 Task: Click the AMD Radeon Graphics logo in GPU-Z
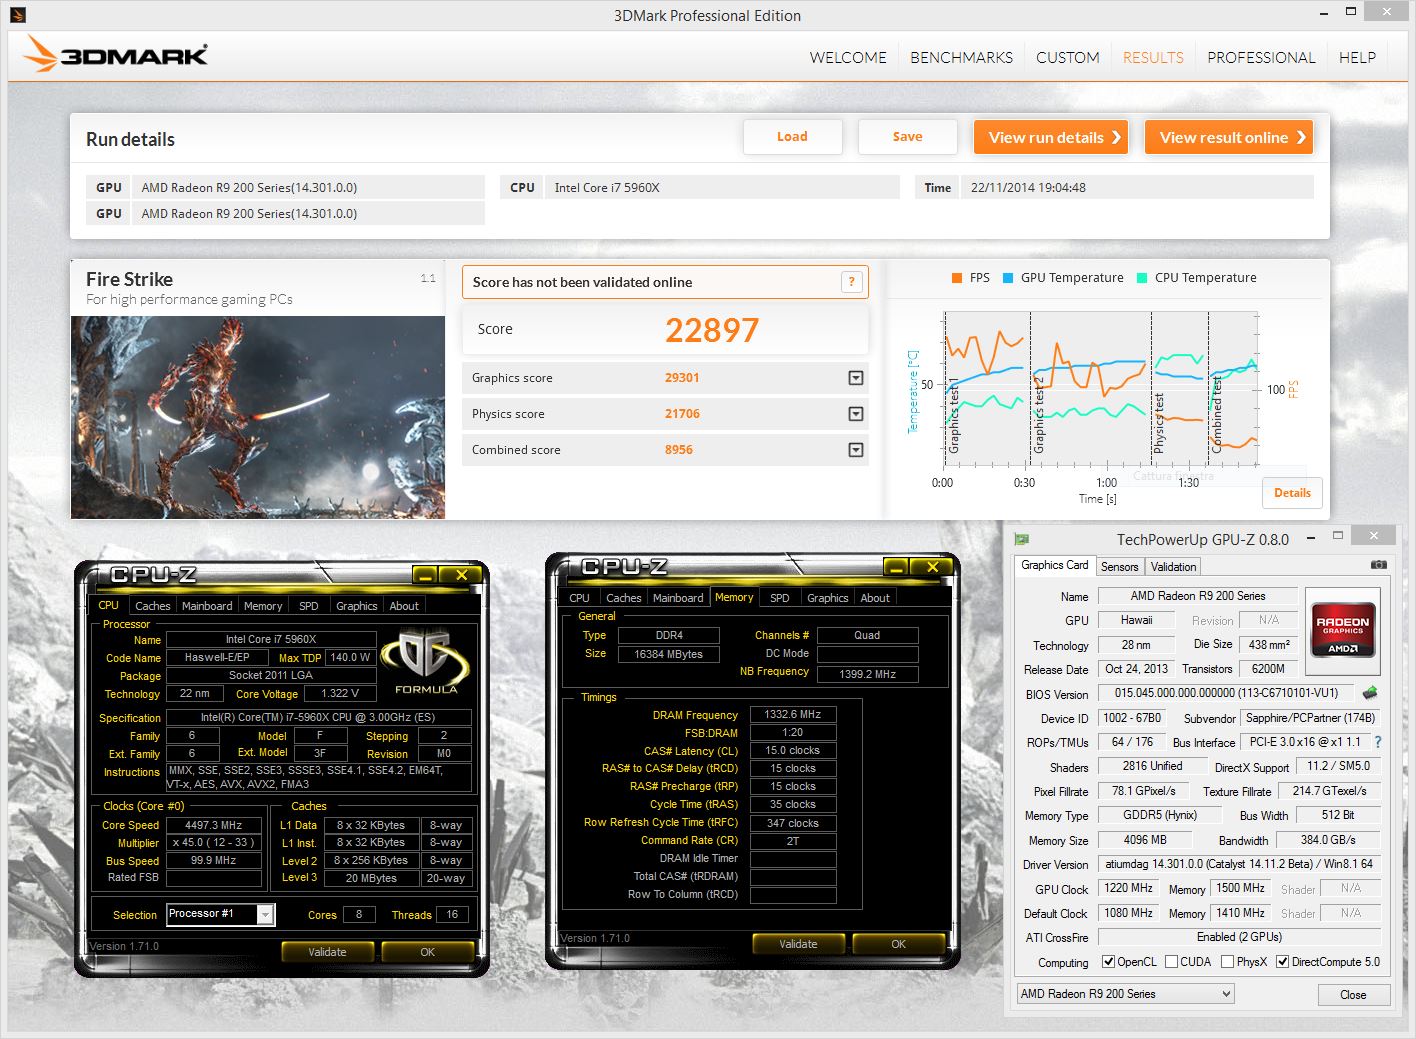1342,630
